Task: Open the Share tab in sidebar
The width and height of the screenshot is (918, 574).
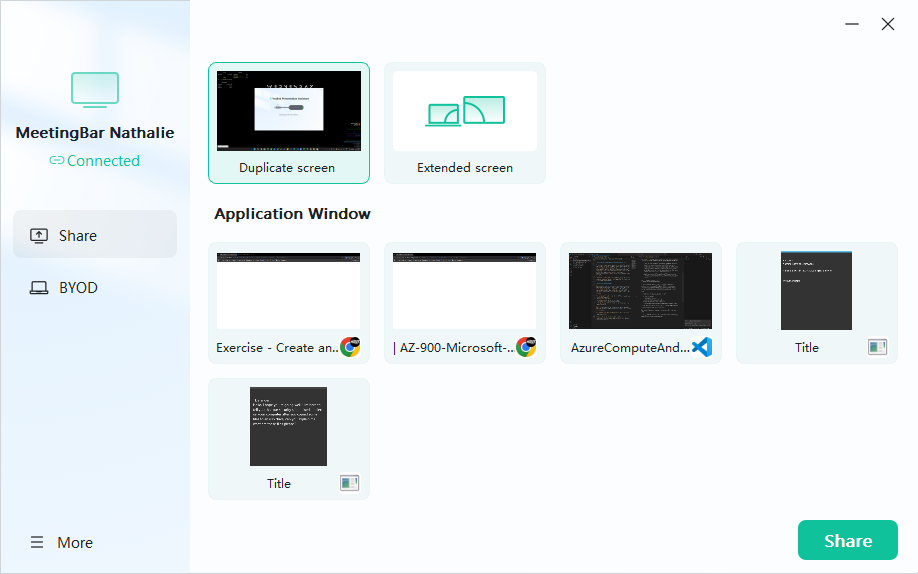Action: coord(95,236)
